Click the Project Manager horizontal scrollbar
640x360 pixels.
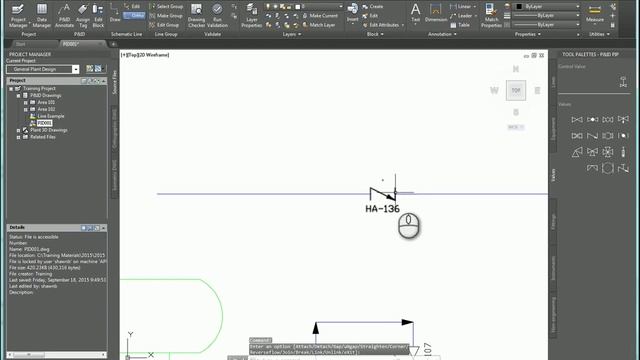(56, 355)
